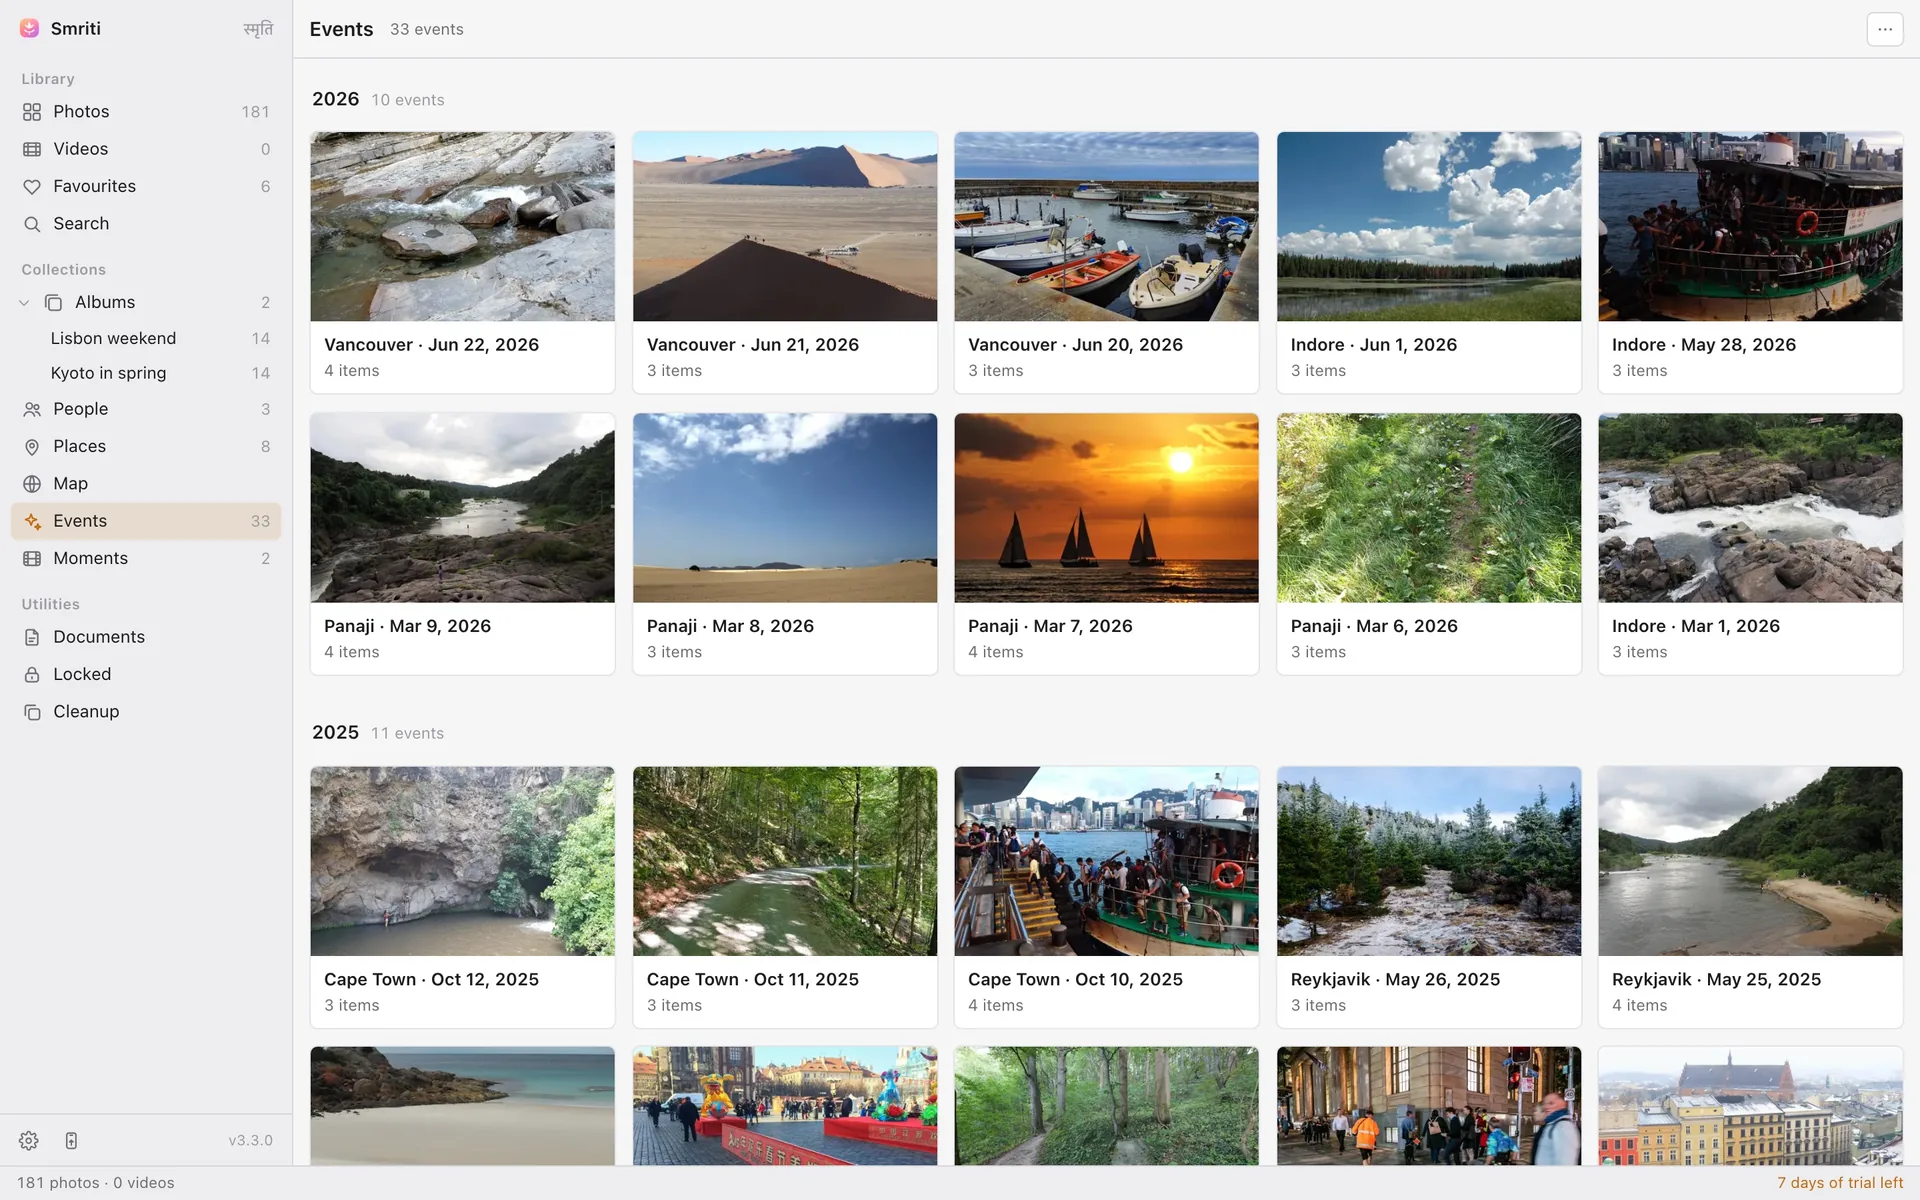
Task: Open Reykjavik May 25, 2025 river event
Action: click(x=1750, y=897)
